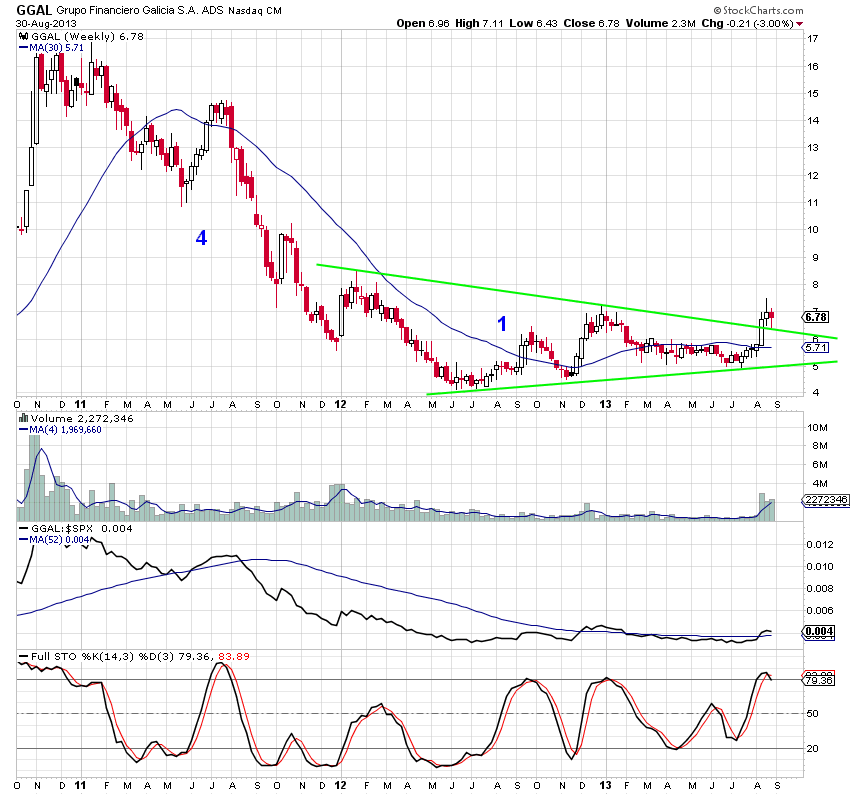The width and height of the screenshot is (850, 795).
Task: Click the 10 label on the price axis
Action: [813, 229]
